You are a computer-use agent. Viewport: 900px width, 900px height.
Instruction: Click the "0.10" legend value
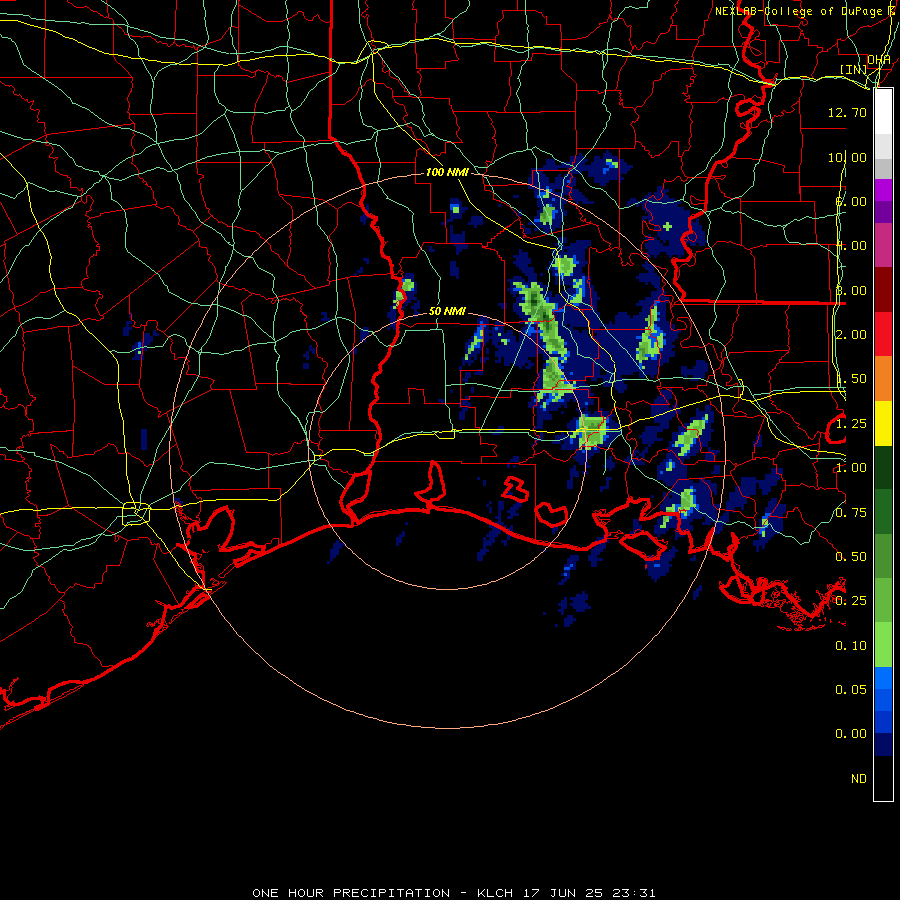pyautogui.click(x=851, y=646)
